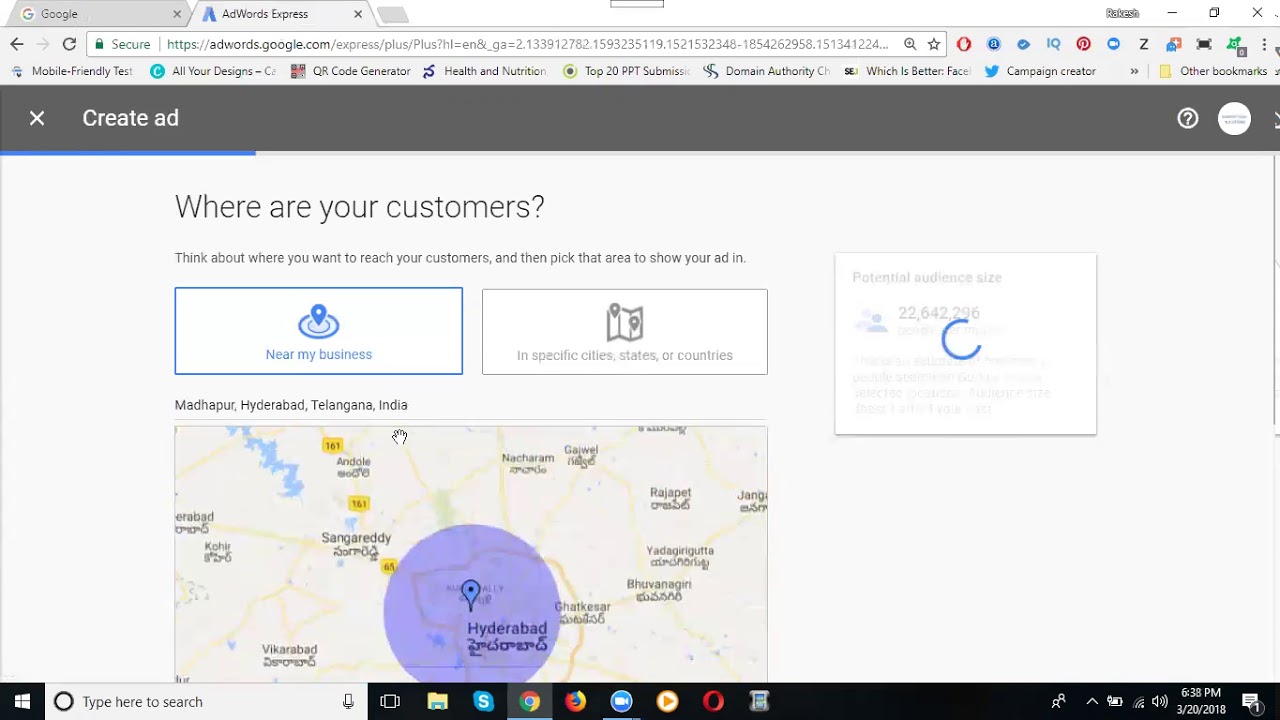Open the Other bookmarks folder

[1213, 71]
